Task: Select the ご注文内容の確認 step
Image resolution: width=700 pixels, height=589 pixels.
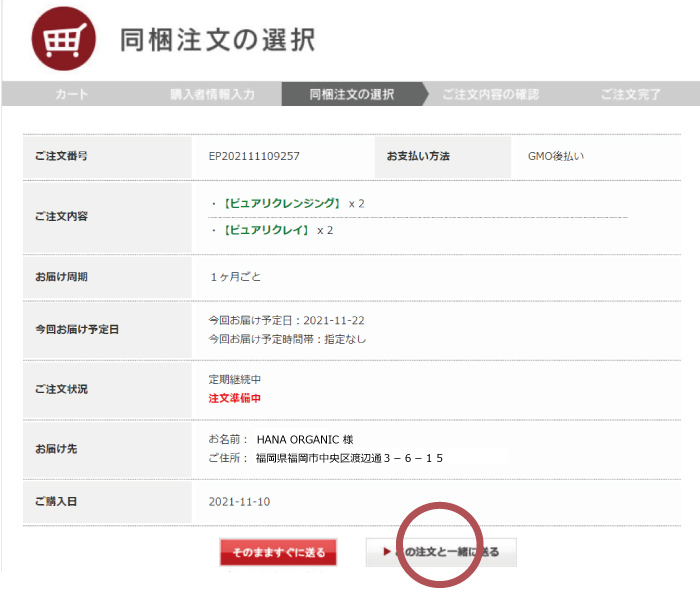Action: pos(490,94)
